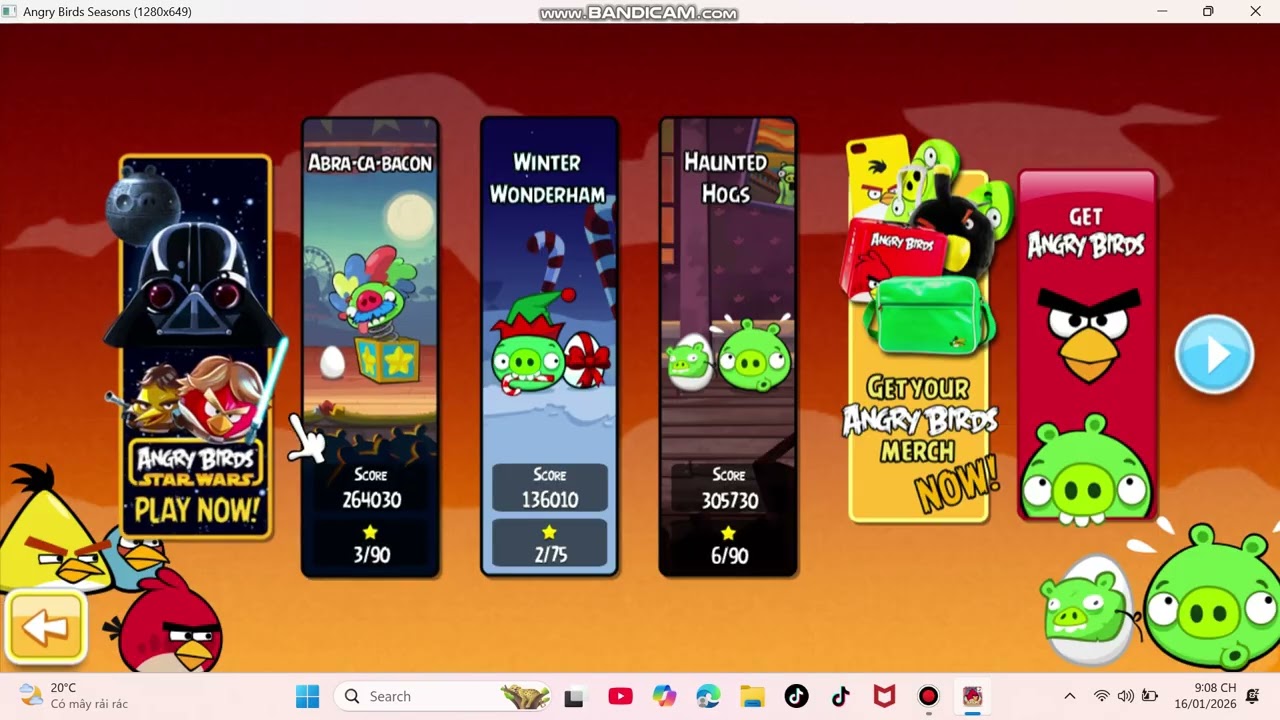
Task: Maximize the Angry Birds Seasons window
Action: [1208, 12]
